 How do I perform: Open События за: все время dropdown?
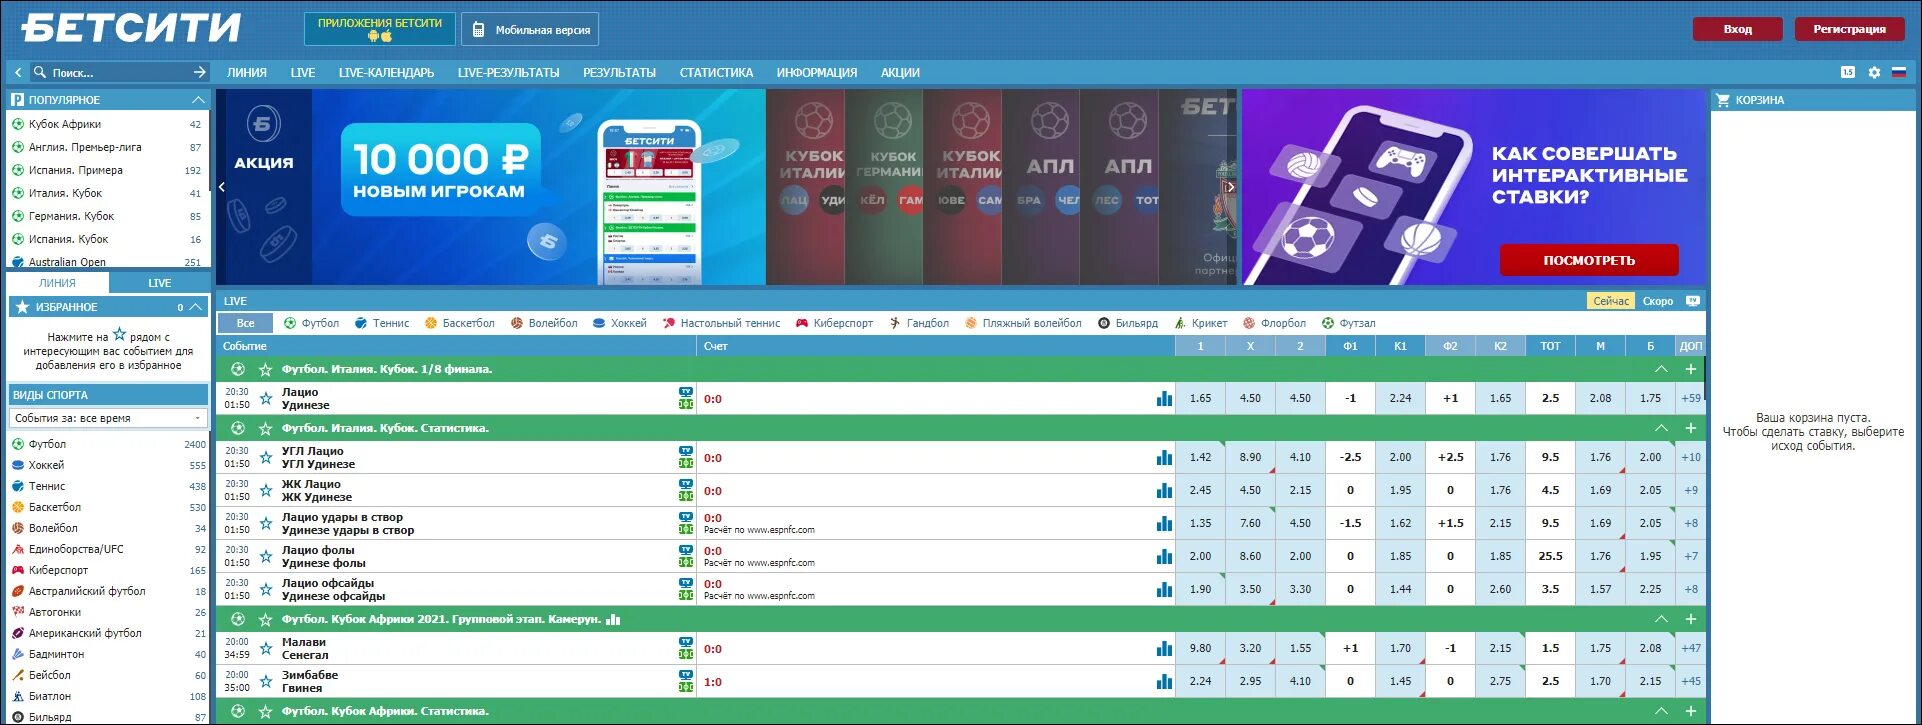(x=108, y=418)
